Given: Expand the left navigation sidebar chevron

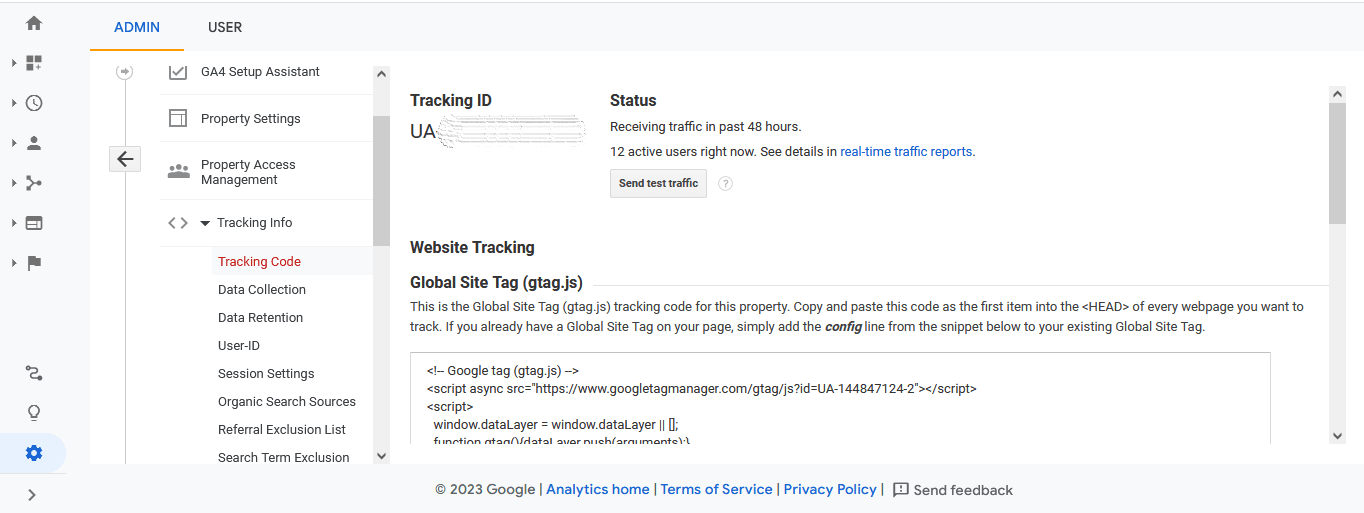Looking at the screenshot, I should [32, 494].
